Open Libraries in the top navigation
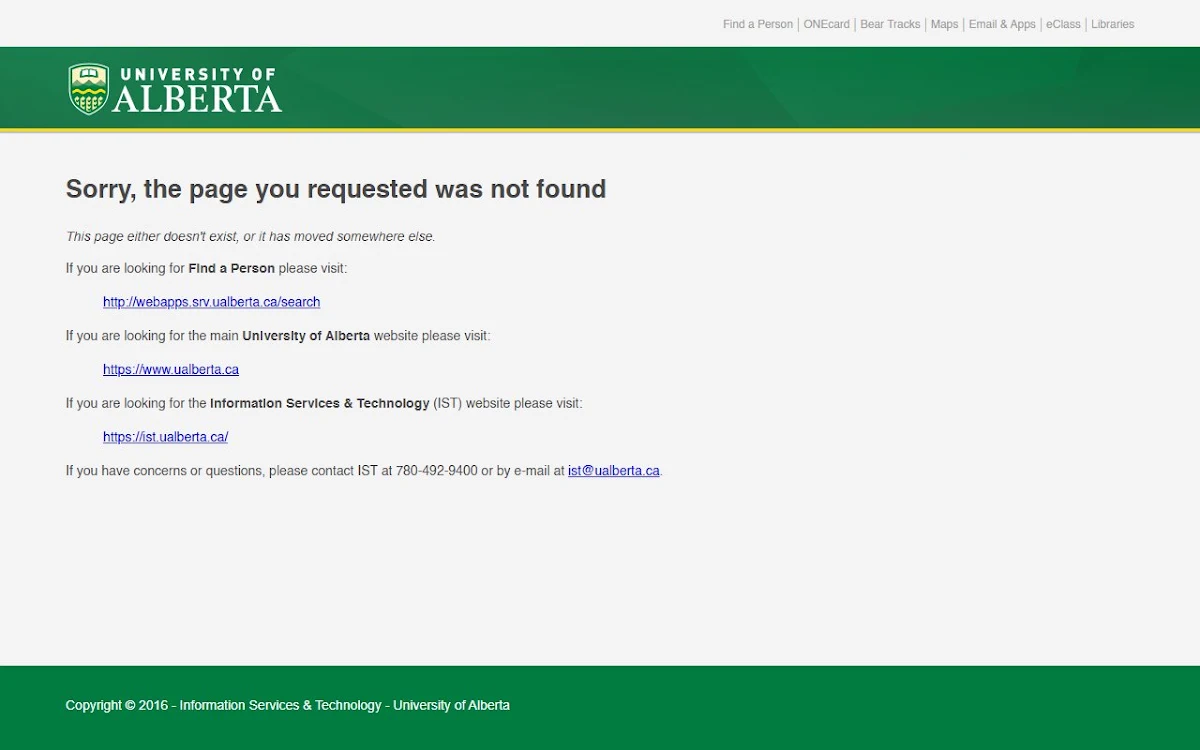Screen dimensions: 1200x750 [1113, 24]
